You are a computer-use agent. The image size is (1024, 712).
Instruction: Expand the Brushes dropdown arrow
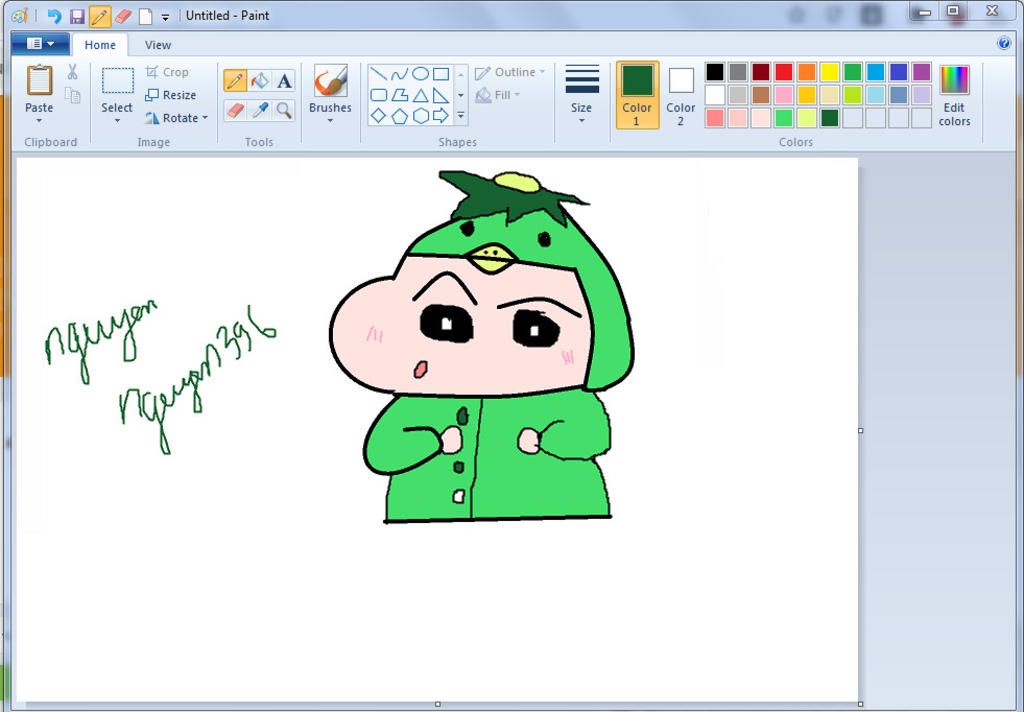[330, 121]
